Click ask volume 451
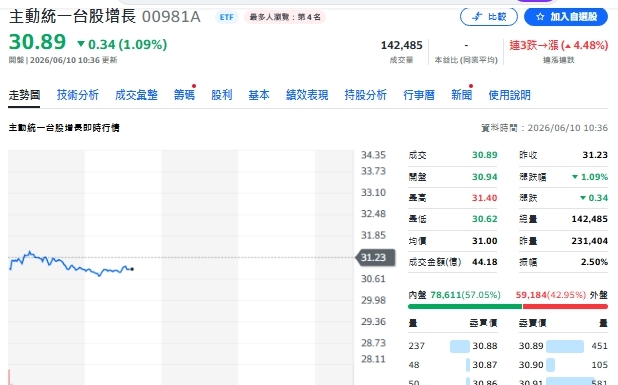This screenshot has width=618, height=385. tap(599, 346)
